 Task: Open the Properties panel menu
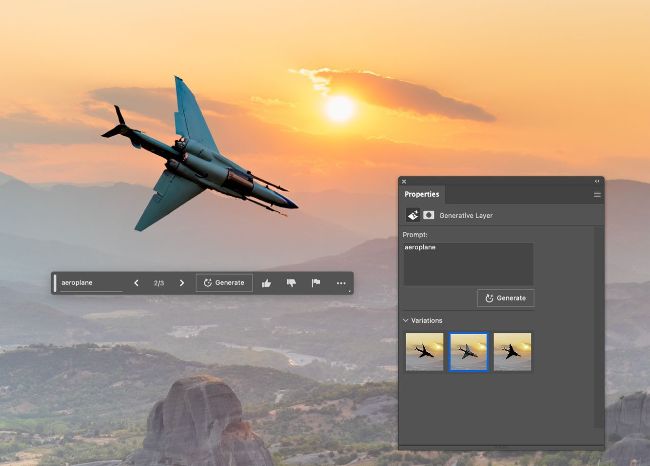point(597,194)
